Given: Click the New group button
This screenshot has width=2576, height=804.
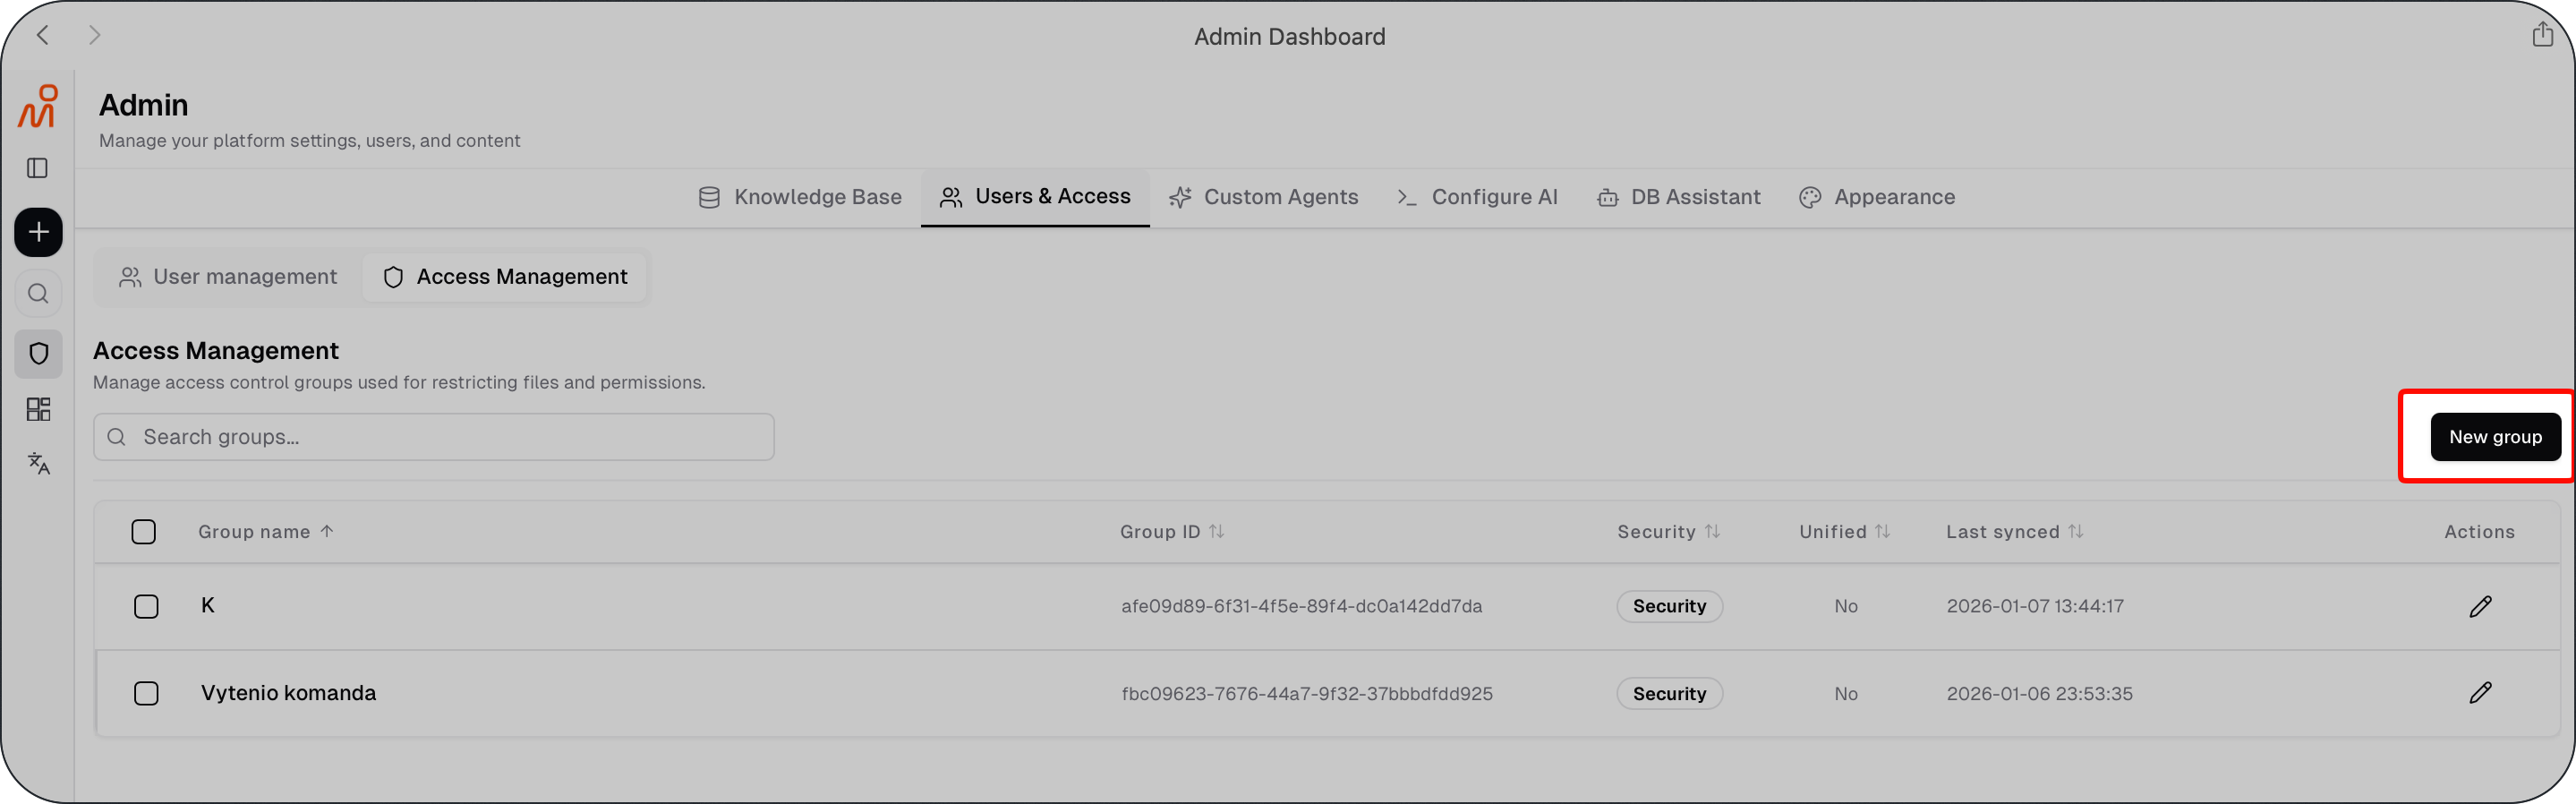Looking at the screenshot, I should [x=2495, y=437].
